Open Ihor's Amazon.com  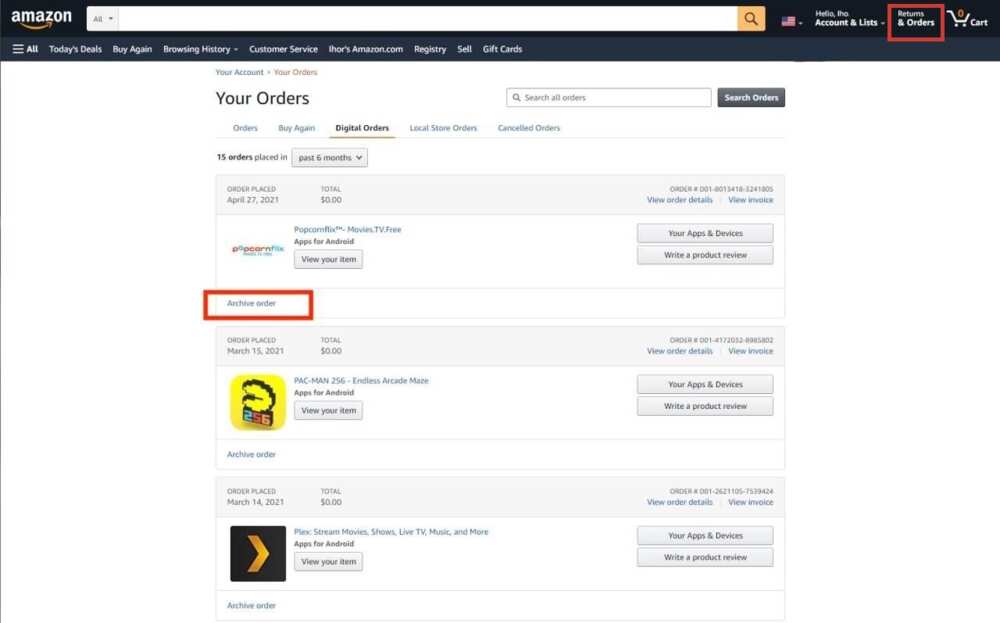coord(365,49)
